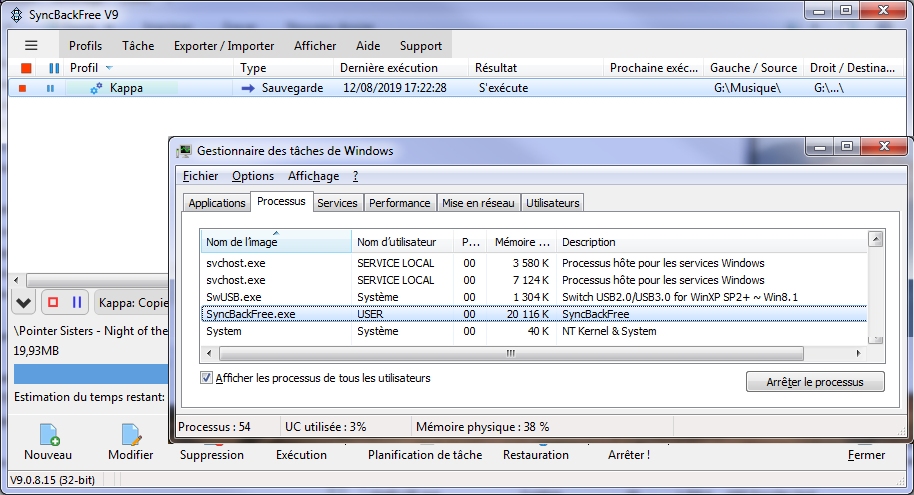This screenshot has width=914, height=495.
Task: Click the Kappa: Copie status label
Action: (x=133, y=303)
